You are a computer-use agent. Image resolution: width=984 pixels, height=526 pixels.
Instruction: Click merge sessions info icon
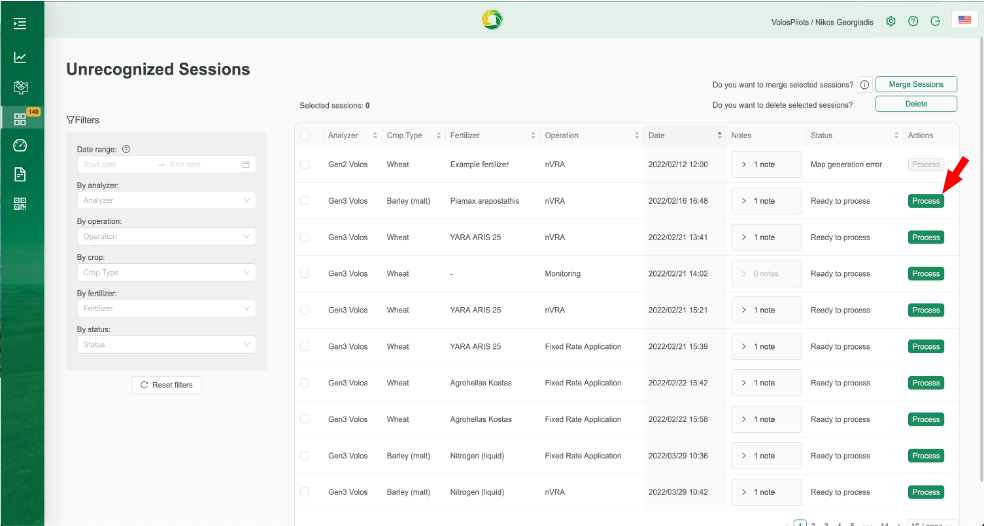[864, 85]
